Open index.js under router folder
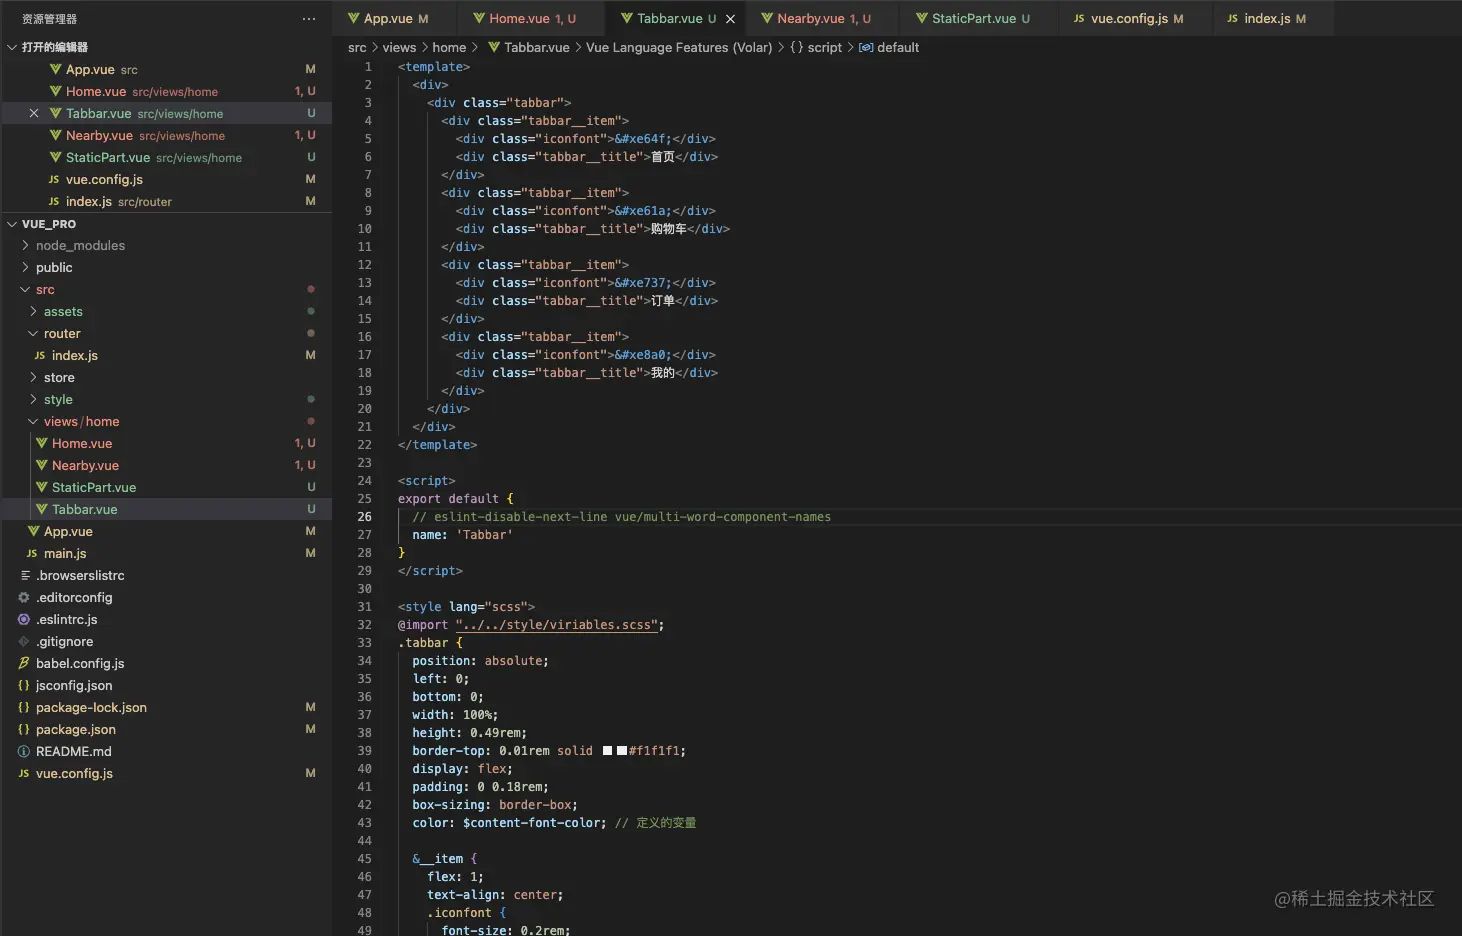 [x=166, y=355]
